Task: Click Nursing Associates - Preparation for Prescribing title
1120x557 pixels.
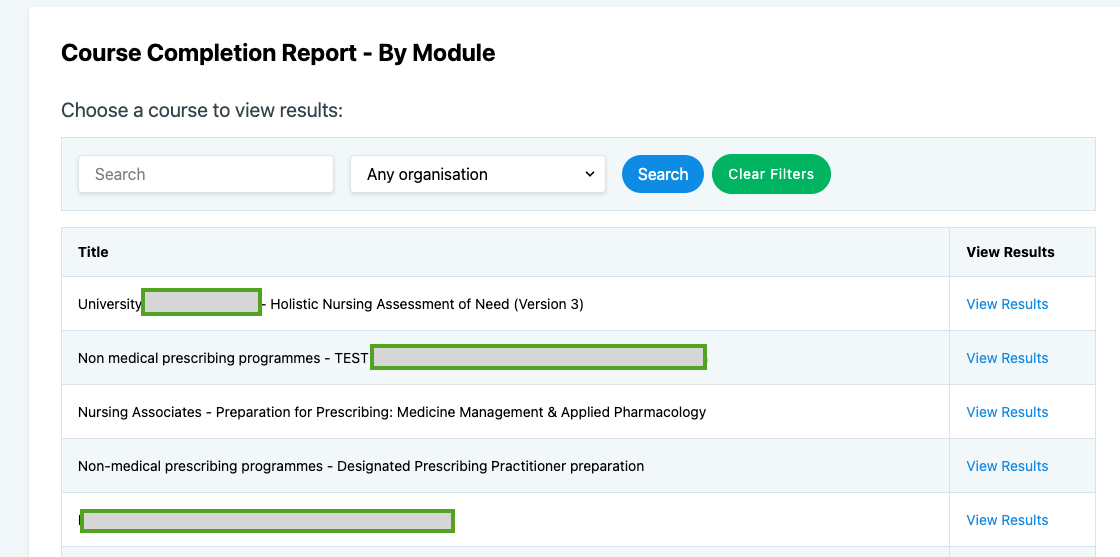Action: [392, 412]
